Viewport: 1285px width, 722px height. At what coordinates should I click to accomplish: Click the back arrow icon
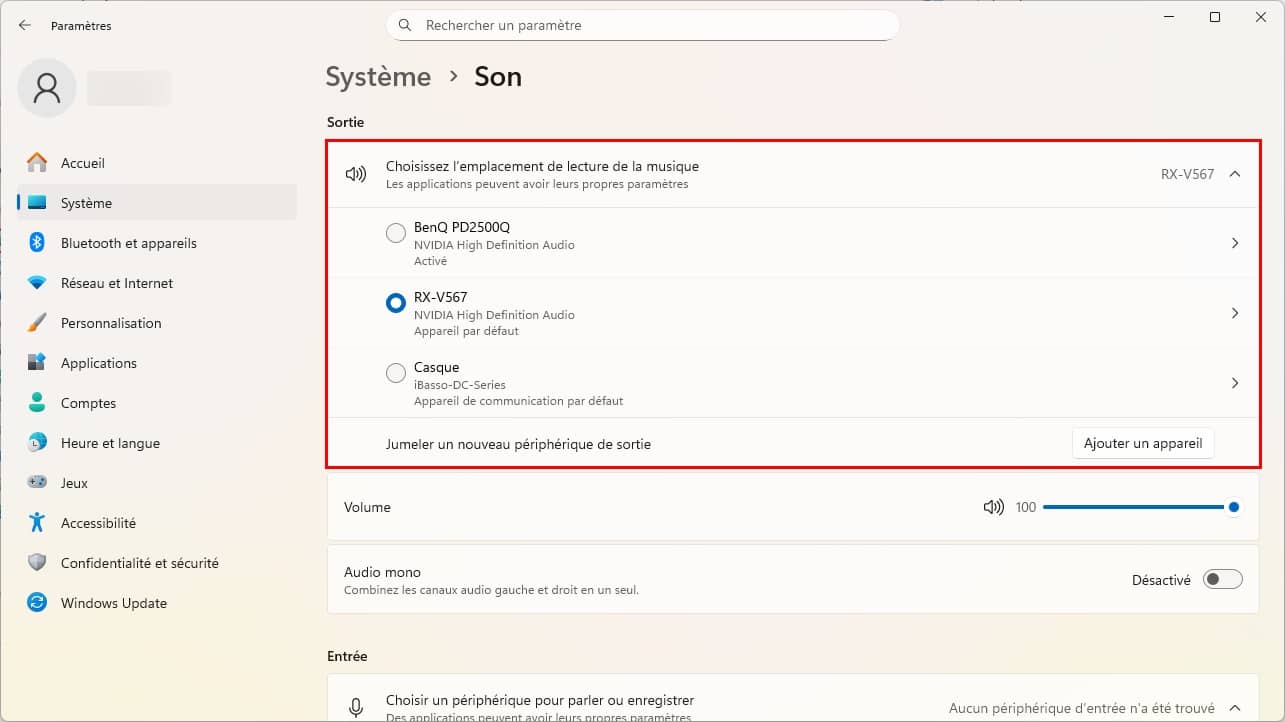point(25,25)
